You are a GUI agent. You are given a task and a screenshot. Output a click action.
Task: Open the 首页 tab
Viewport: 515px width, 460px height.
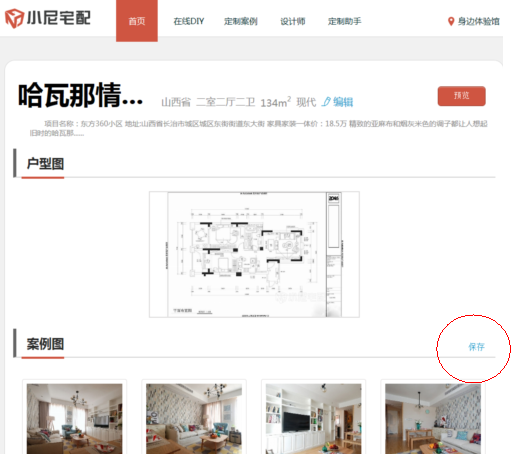(x=137, y=21)
